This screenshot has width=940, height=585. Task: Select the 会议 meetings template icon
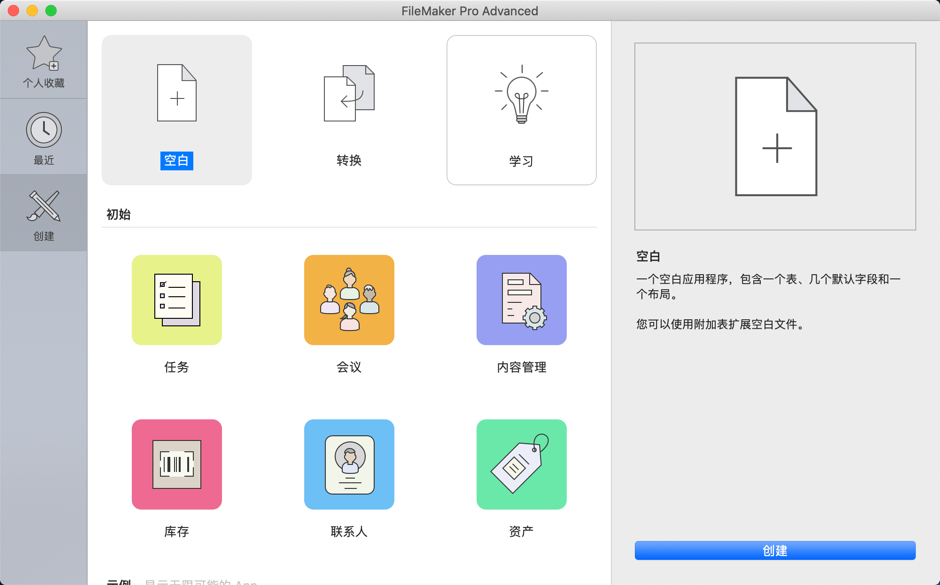click(x=349, y=300)
